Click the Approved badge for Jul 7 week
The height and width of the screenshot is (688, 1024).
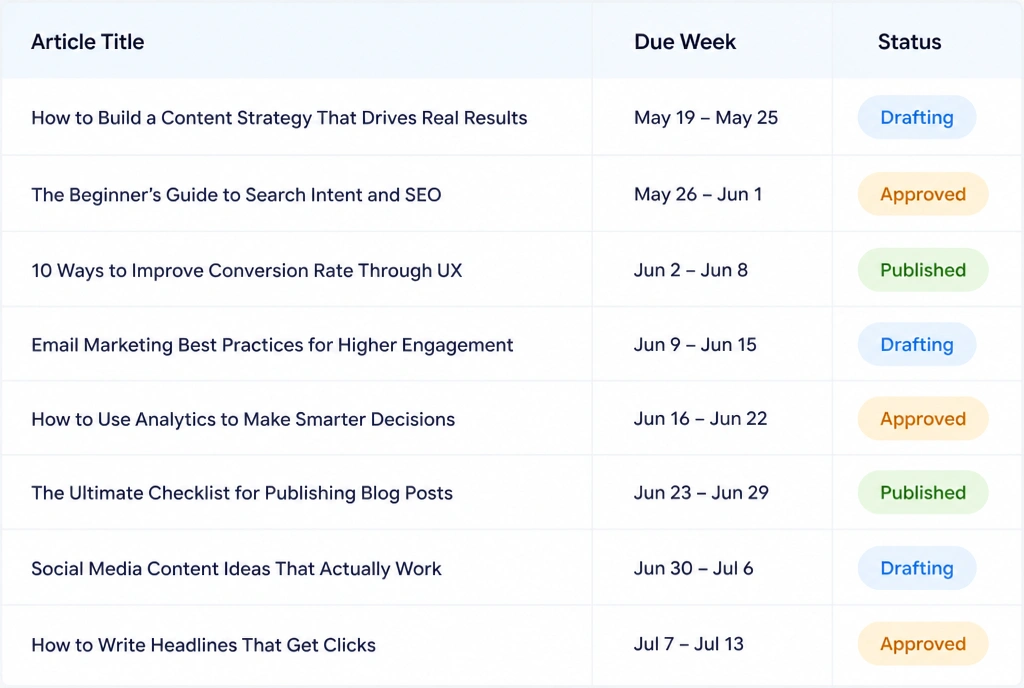click(923, 644)
